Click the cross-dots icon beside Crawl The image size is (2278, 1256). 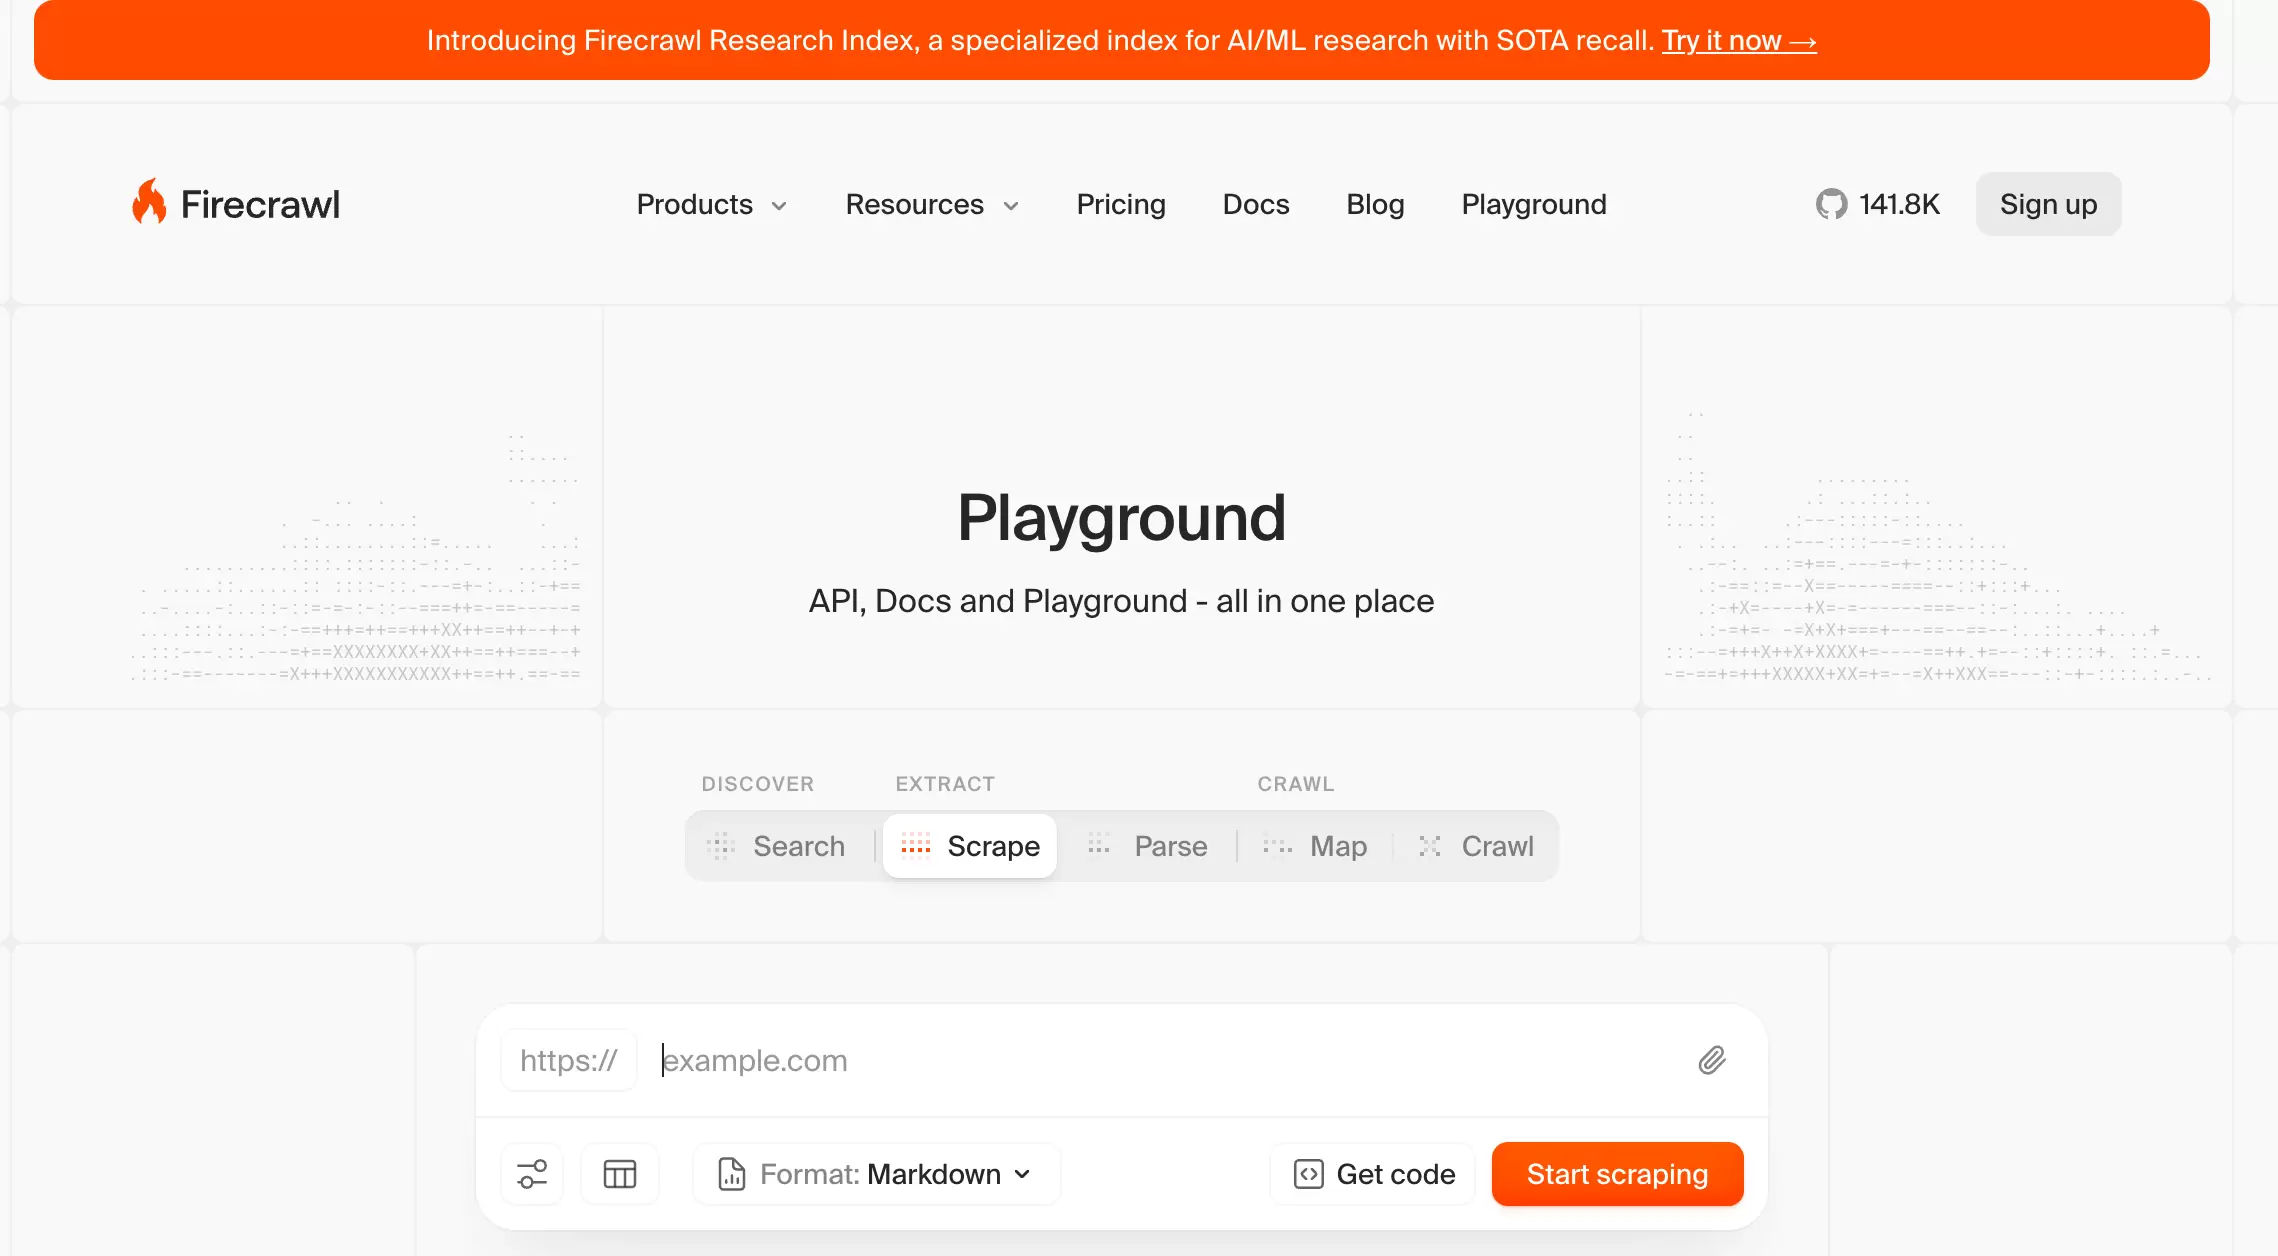[x=1430, y=846]
